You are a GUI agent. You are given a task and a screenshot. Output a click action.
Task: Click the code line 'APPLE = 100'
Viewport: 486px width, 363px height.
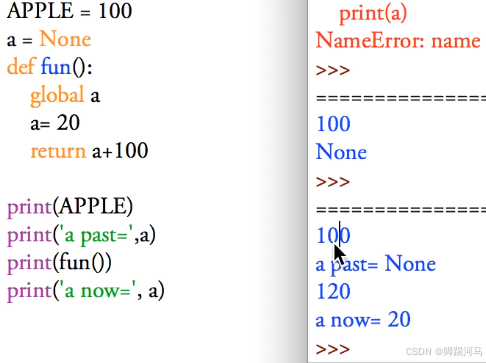coord(69,11)
